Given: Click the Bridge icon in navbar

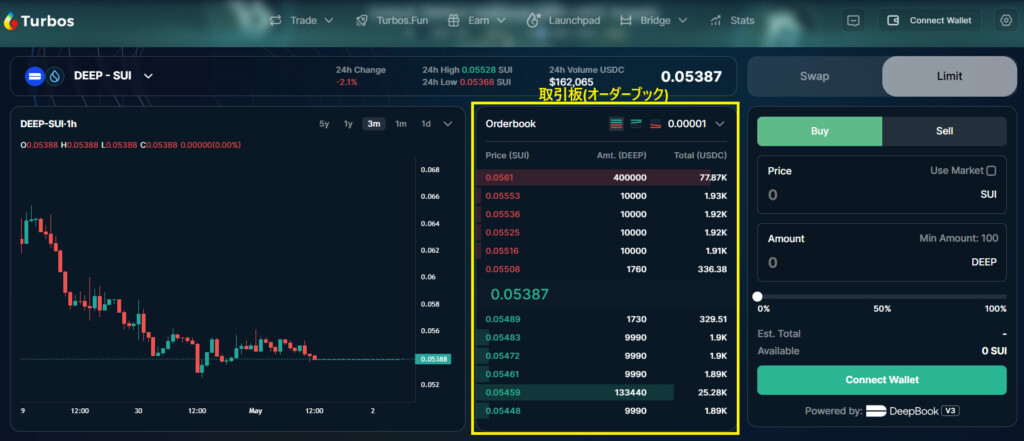Looking at the screenshot, I should [x=626, y=20].
